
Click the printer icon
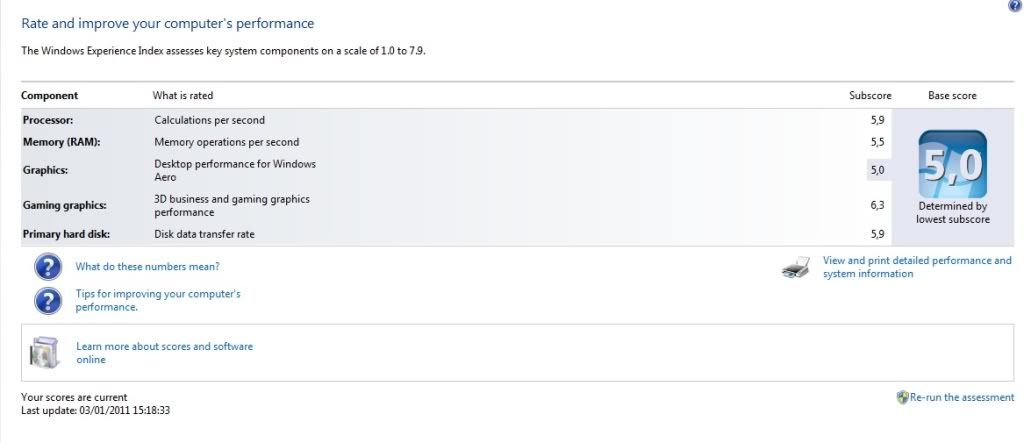tap(797, 267)
